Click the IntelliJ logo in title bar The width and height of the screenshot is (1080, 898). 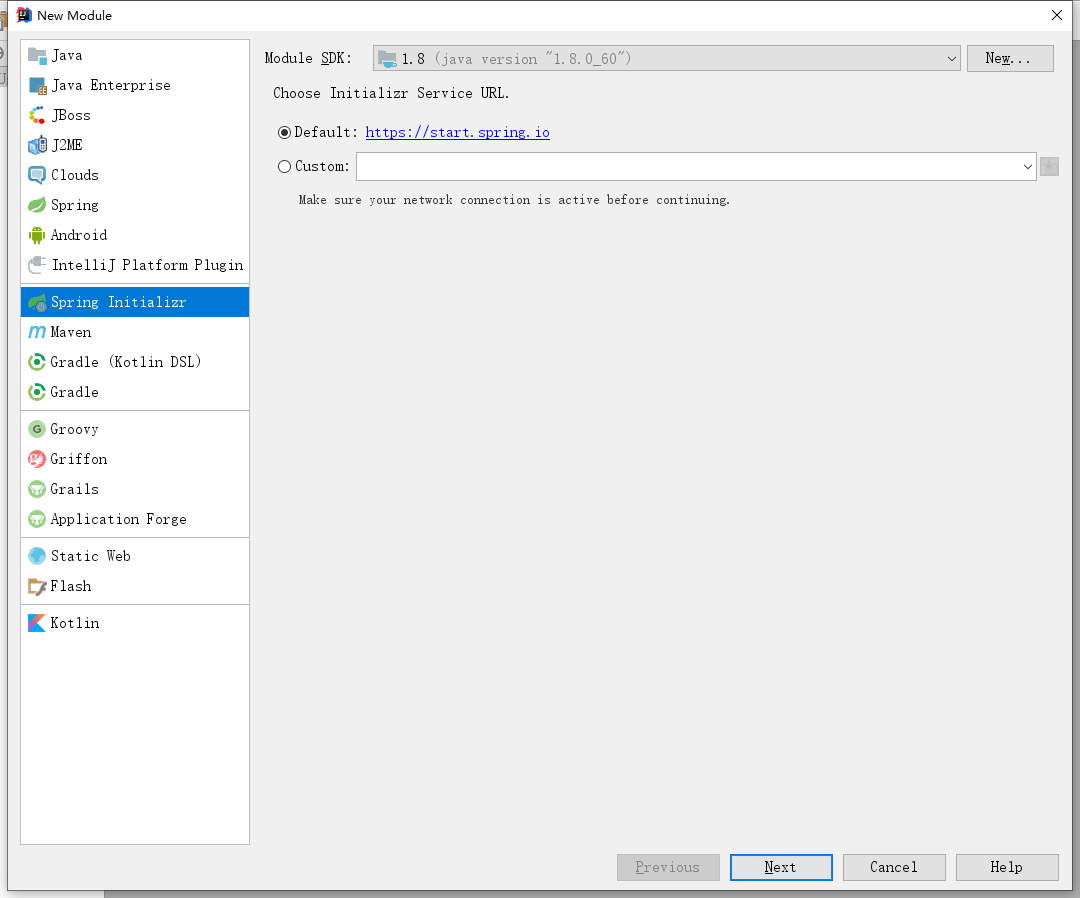[x=24, y=15]
